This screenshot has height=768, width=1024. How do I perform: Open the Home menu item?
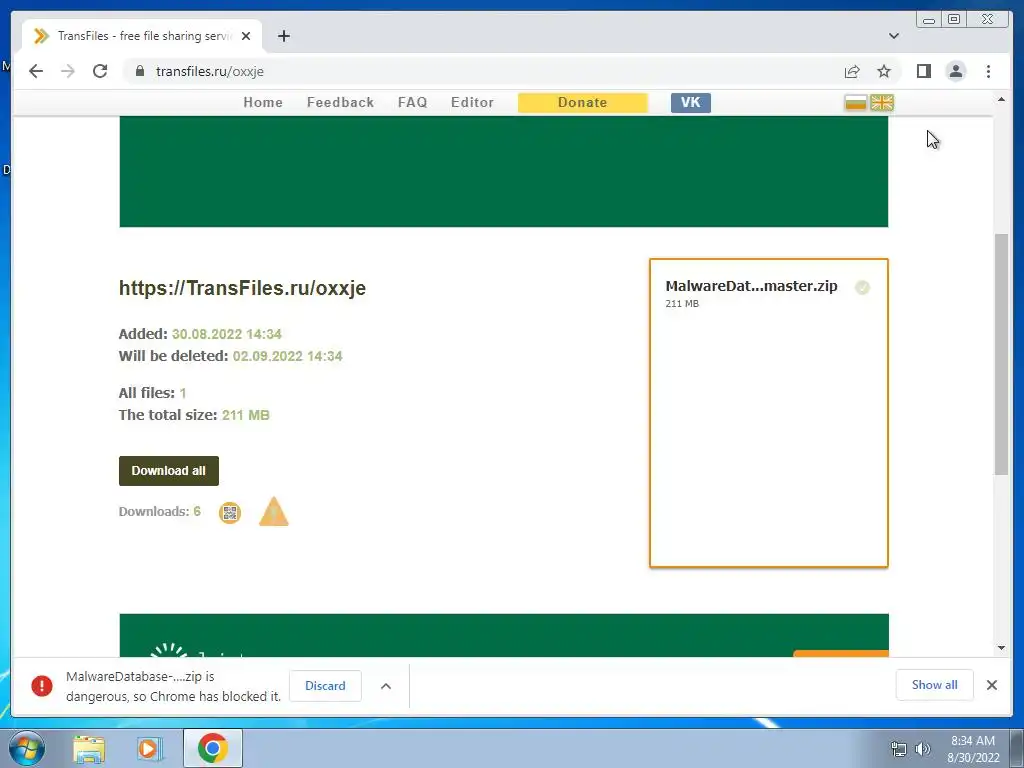263,103
